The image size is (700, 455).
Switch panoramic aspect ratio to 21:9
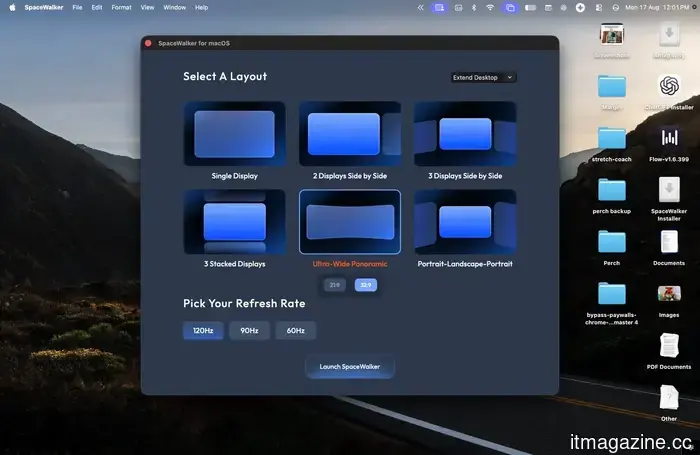click(334, 285)
